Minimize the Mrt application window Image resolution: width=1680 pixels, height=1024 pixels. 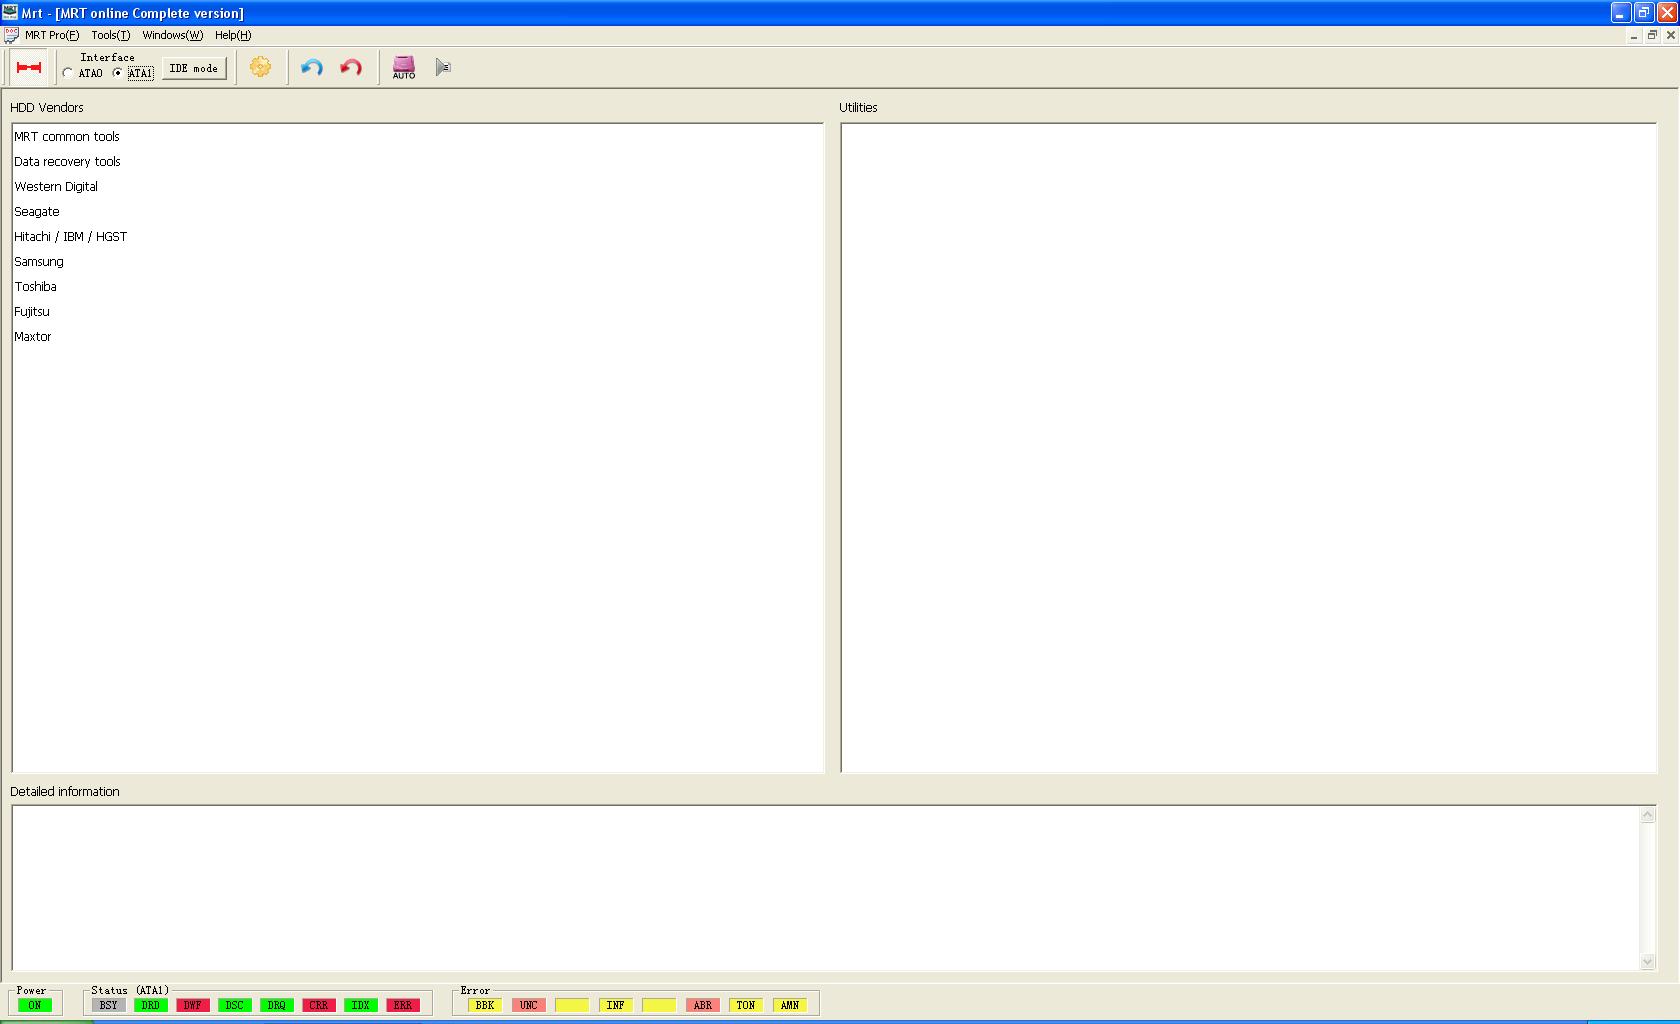point(1621,13)
